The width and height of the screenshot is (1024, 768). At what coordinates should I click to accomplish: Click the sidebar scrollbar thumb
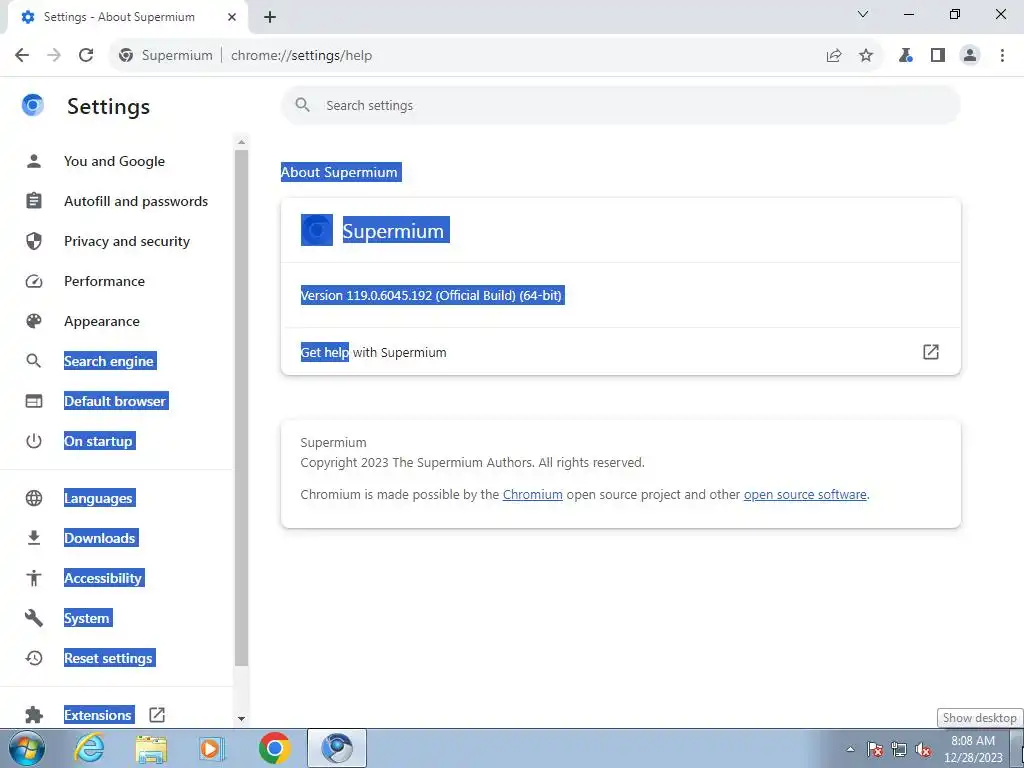pyautogui.click(x=242, y=408)
